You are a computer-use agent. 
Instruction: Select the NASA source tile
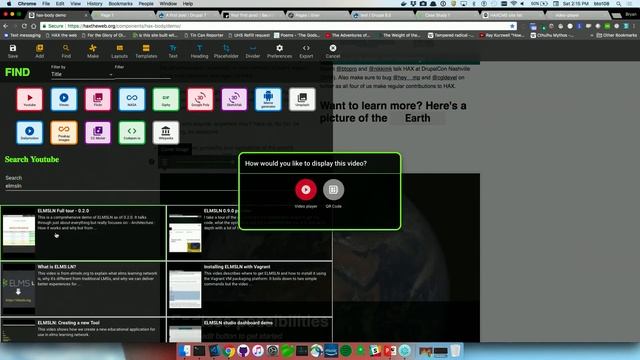point(132,99)
